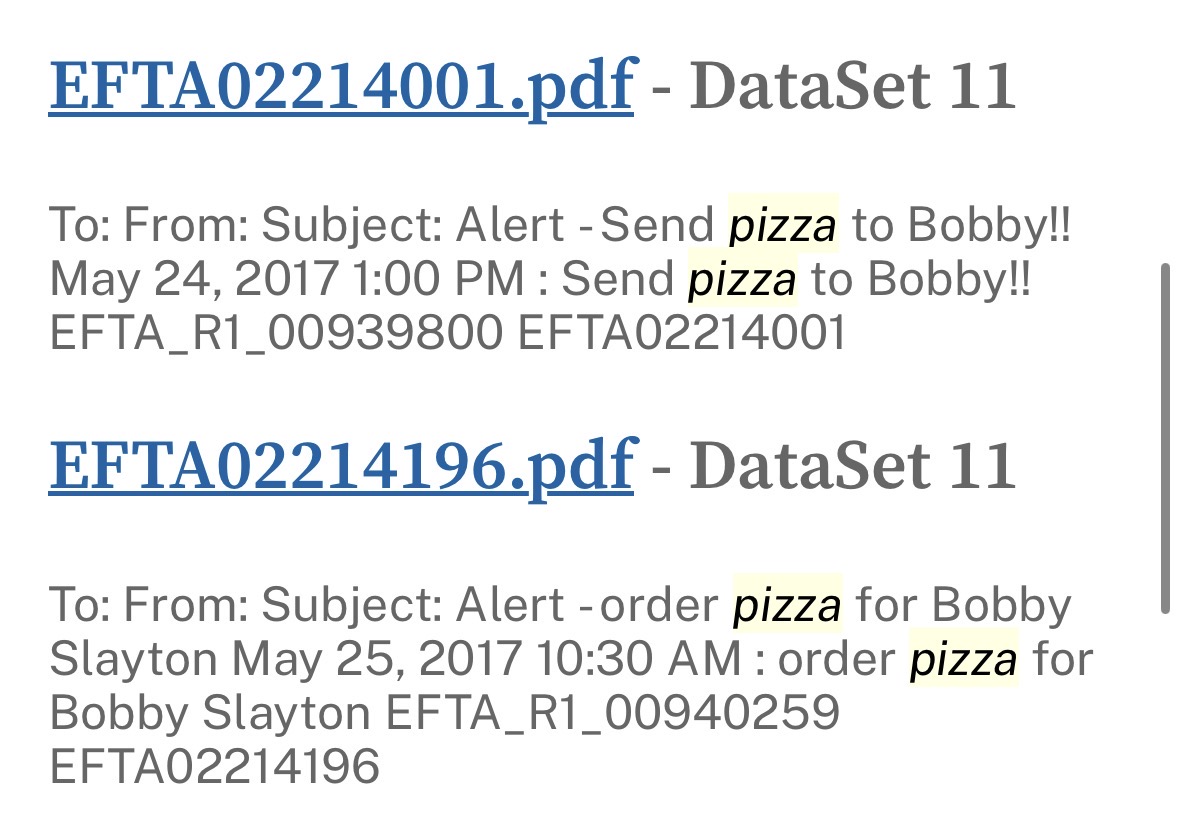
Task: Click highlighted "pizza" after "Alert - Send"
Action: [x=783, y=227]
